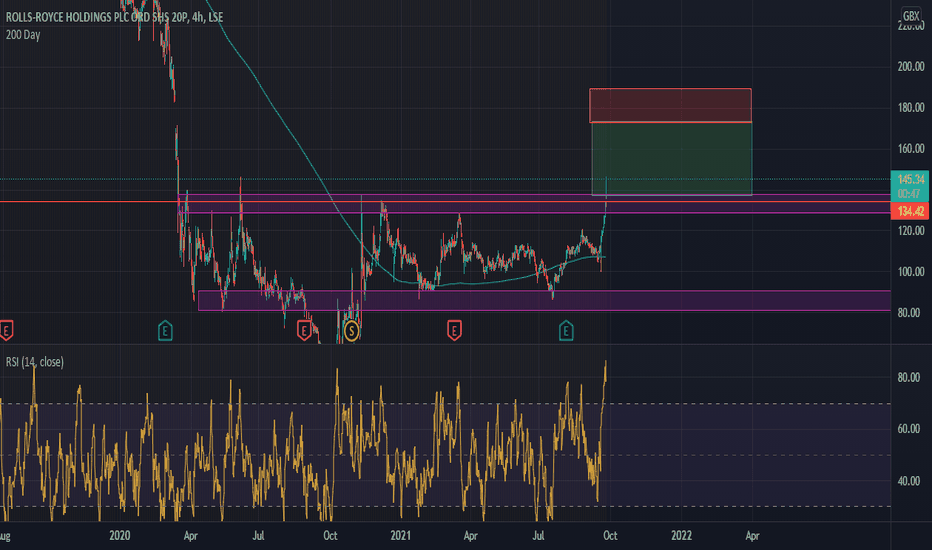Click the Rolls-Royce Holdings symbol title

click(x=114, y=17)
